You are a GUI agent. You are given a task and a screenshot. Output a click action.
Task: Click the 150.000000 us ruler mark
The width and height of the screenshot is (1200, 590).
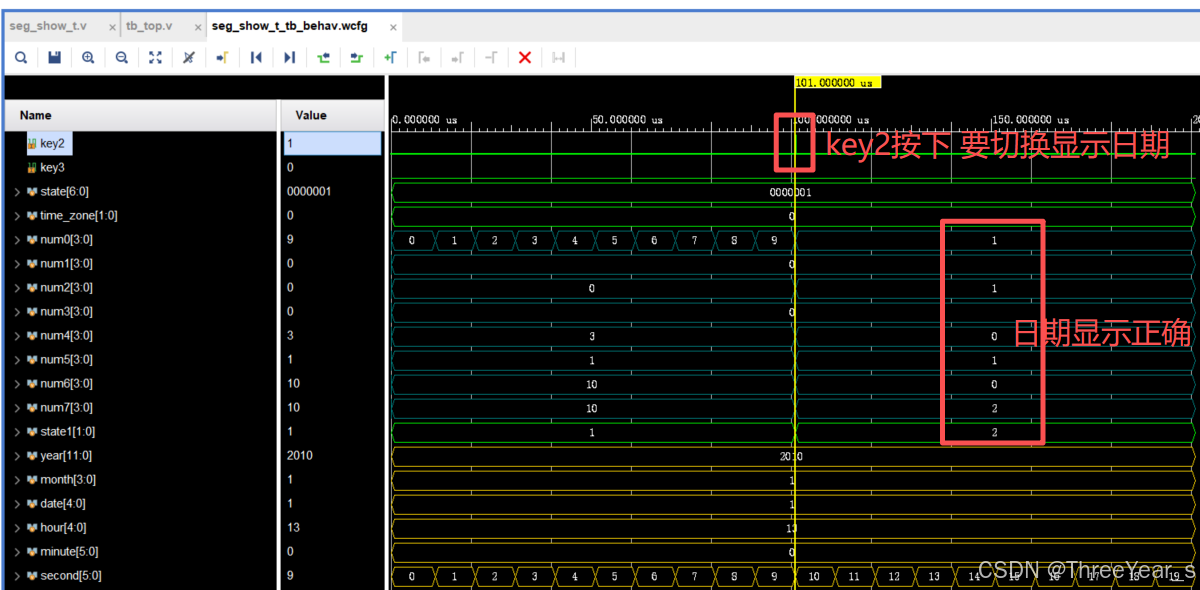[1032, 120]
